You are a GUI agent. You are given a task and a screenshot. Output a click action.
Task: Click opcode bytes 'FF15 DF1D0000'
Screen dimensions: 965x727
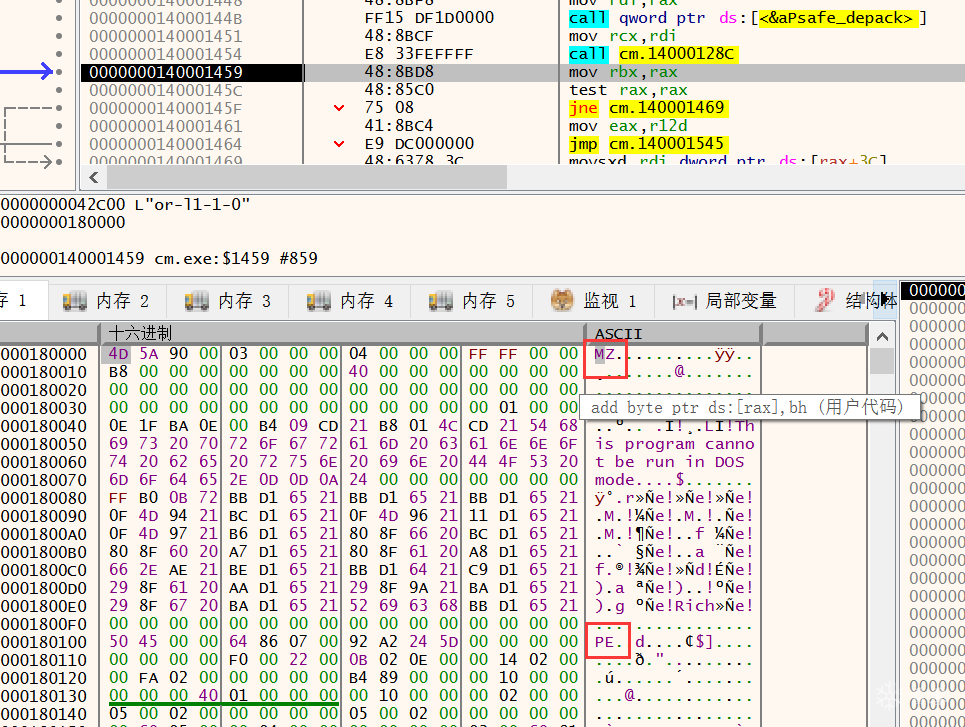click(x=430, y=18)
